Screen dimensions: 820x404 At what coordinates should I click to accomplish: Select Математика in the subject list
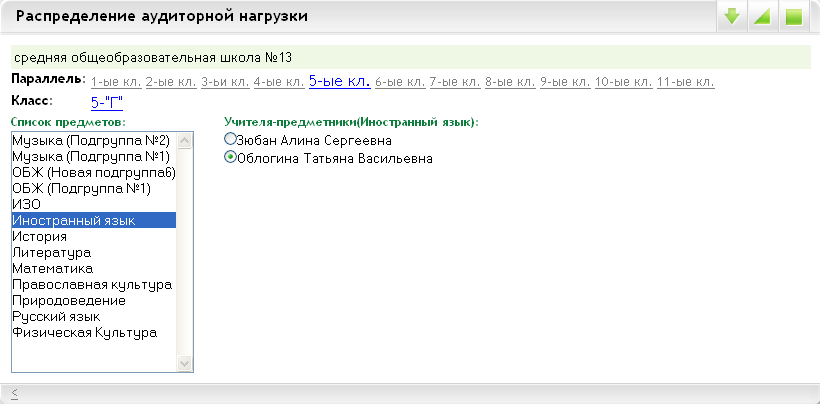click(94, 269)
